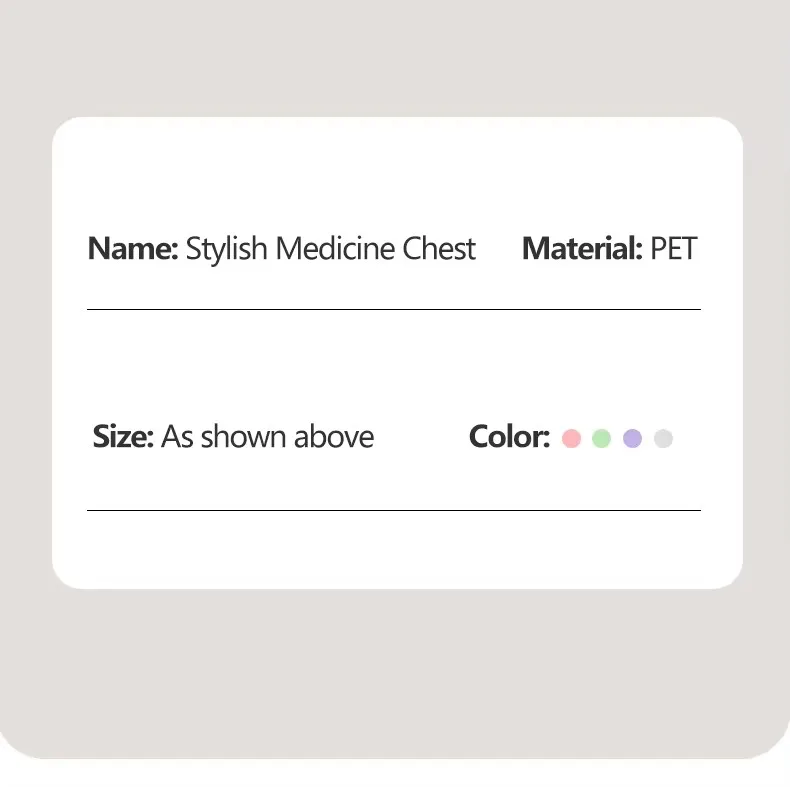Choose the purple color dot

[632, 438]
